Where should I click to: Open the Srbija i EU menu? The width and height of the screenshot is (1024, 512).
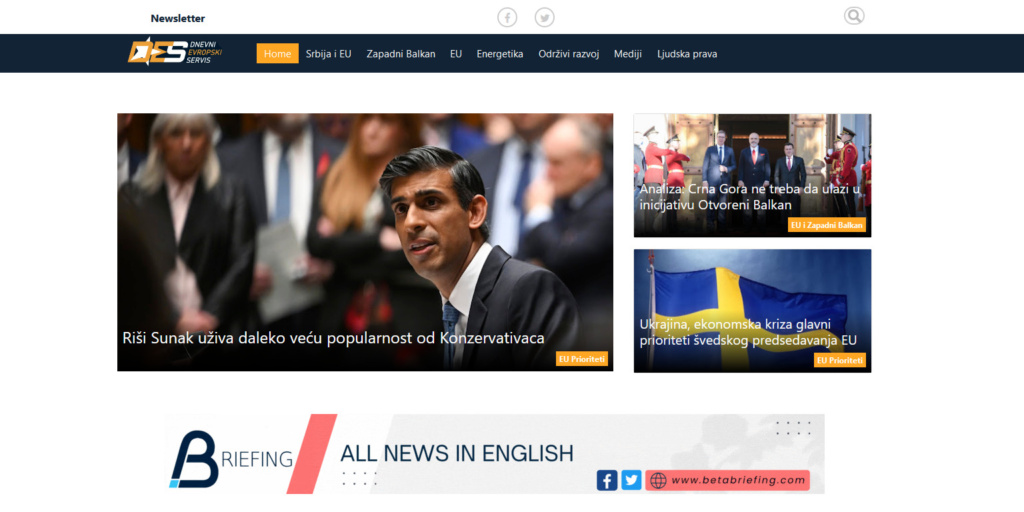pyautogui.click(x=329, y=54)
